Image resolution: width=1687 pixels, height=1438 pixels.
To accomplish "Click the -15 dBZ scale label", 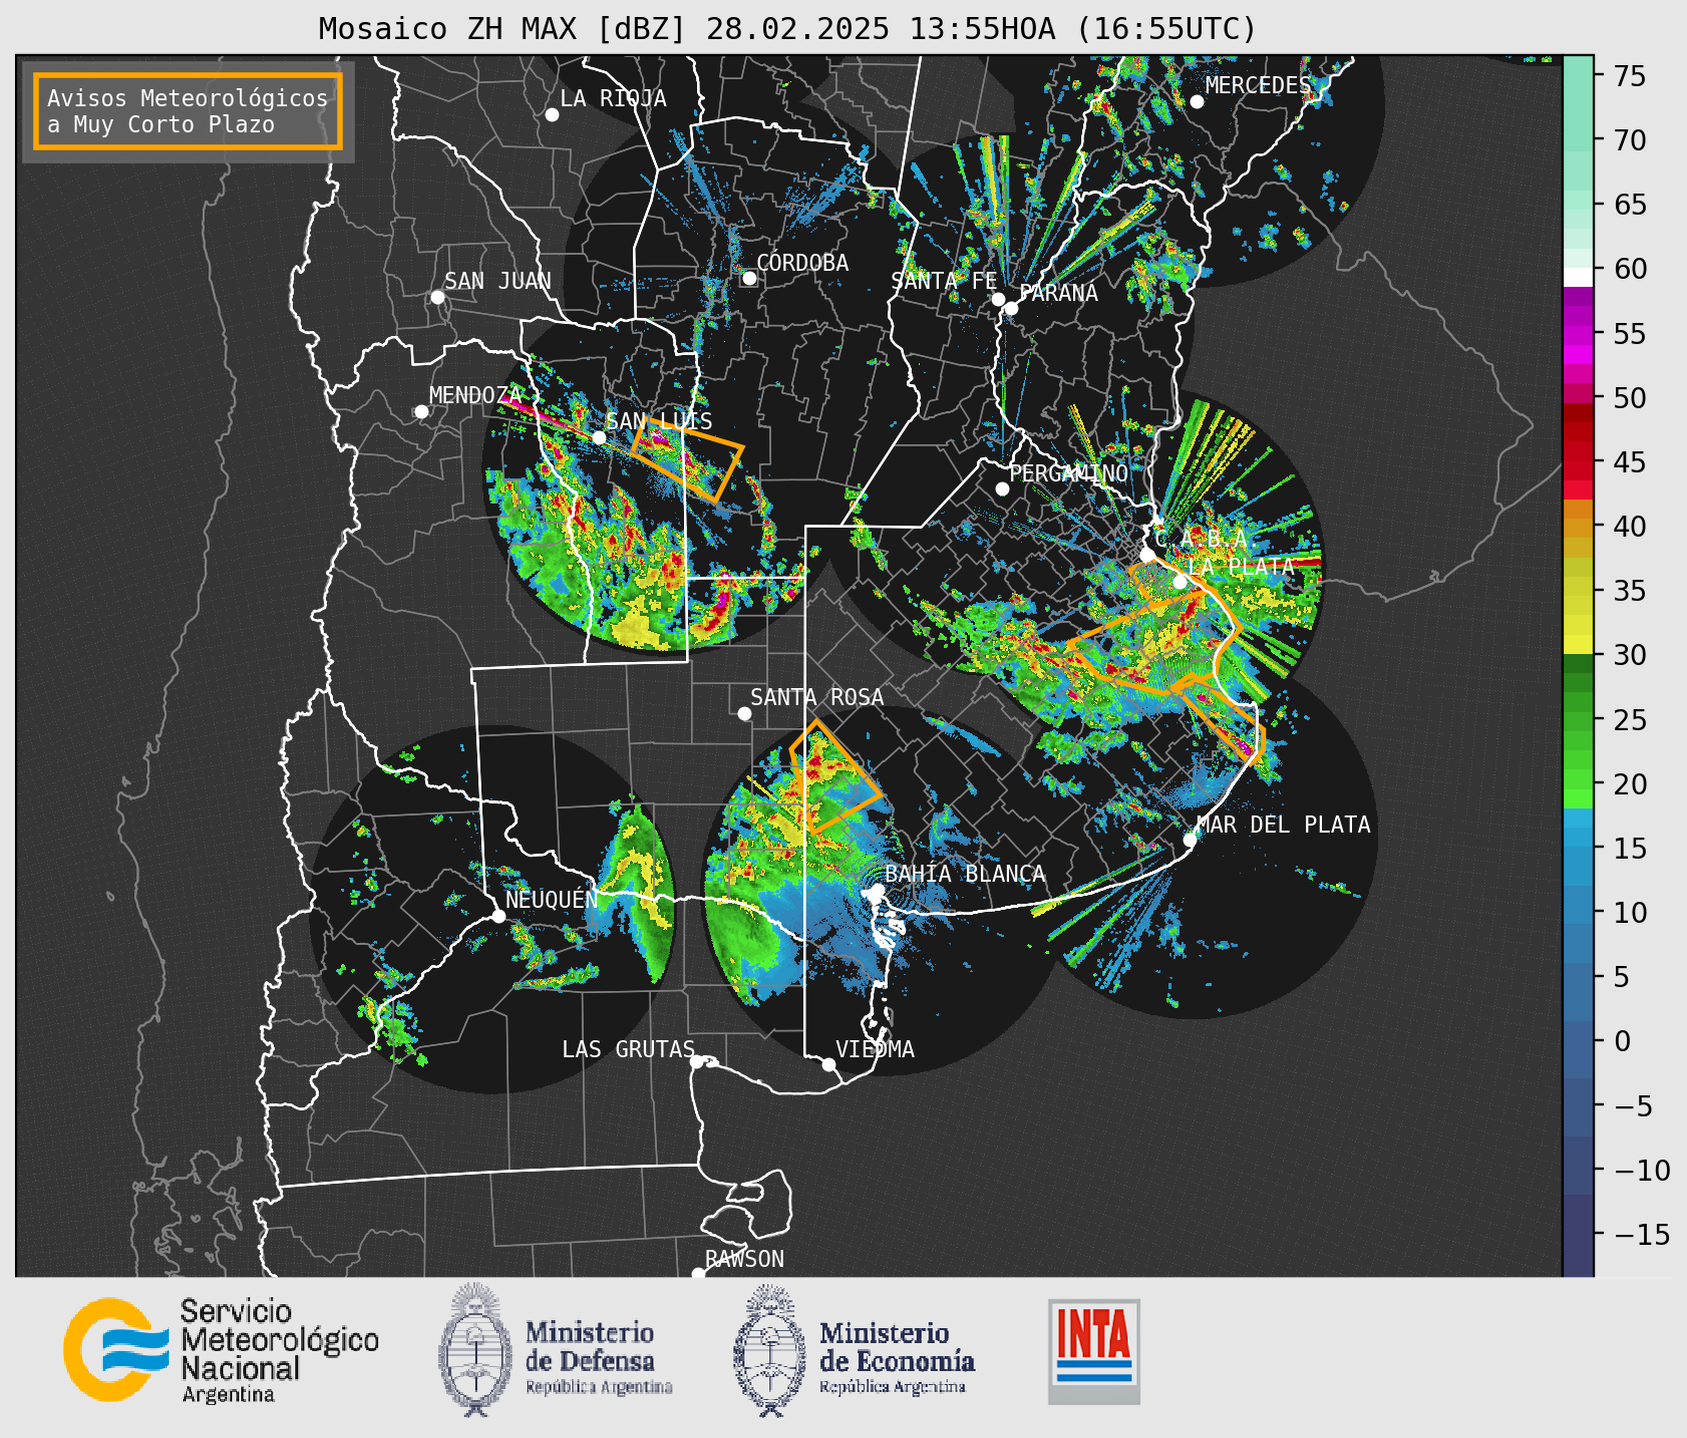I will coord(1641,1234).
